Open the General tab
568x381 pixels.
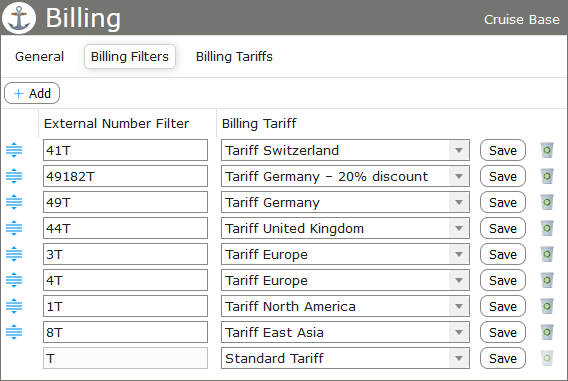click(39, 56)
